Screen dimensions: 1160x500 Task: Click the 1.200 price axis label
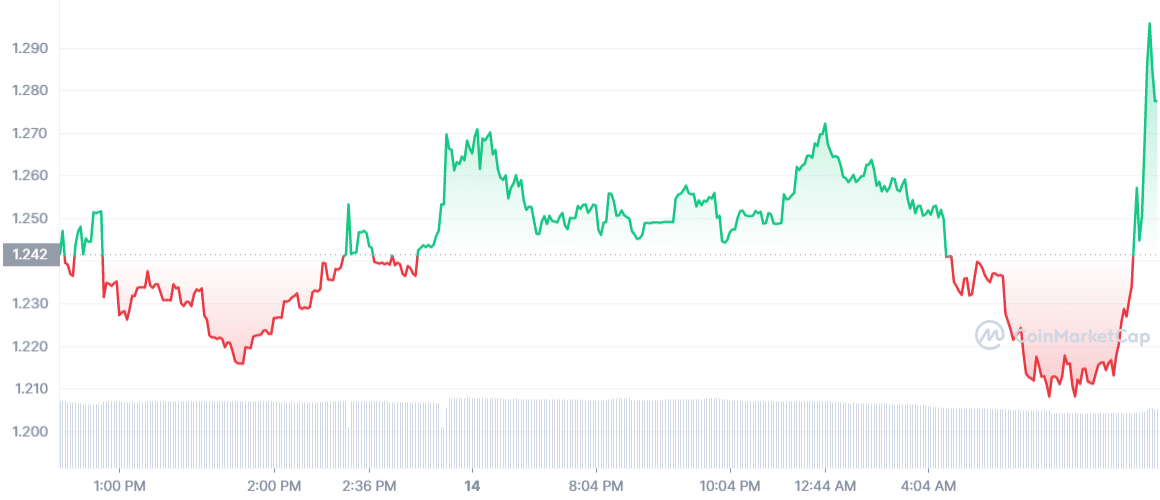coord(30,431)
